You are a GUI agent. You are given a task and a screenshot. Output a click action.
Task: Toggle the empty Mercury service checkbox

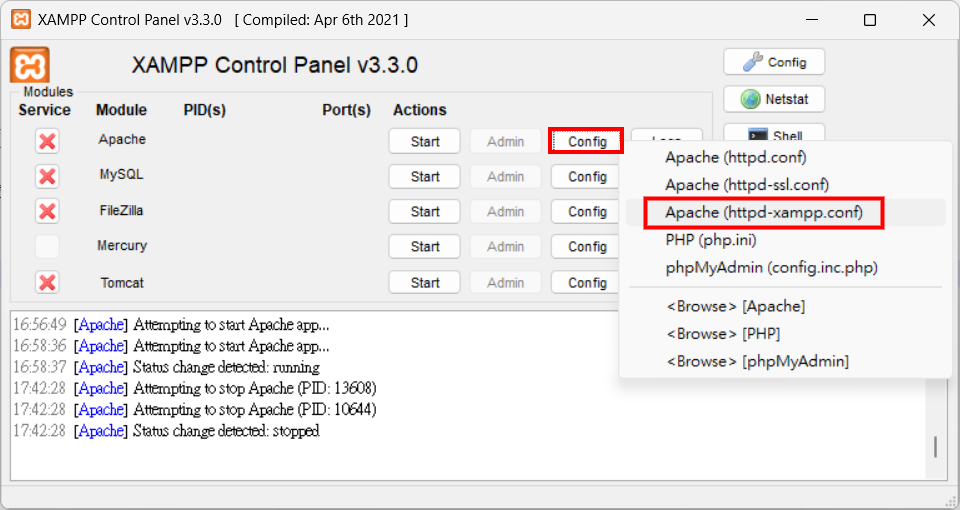47,246
